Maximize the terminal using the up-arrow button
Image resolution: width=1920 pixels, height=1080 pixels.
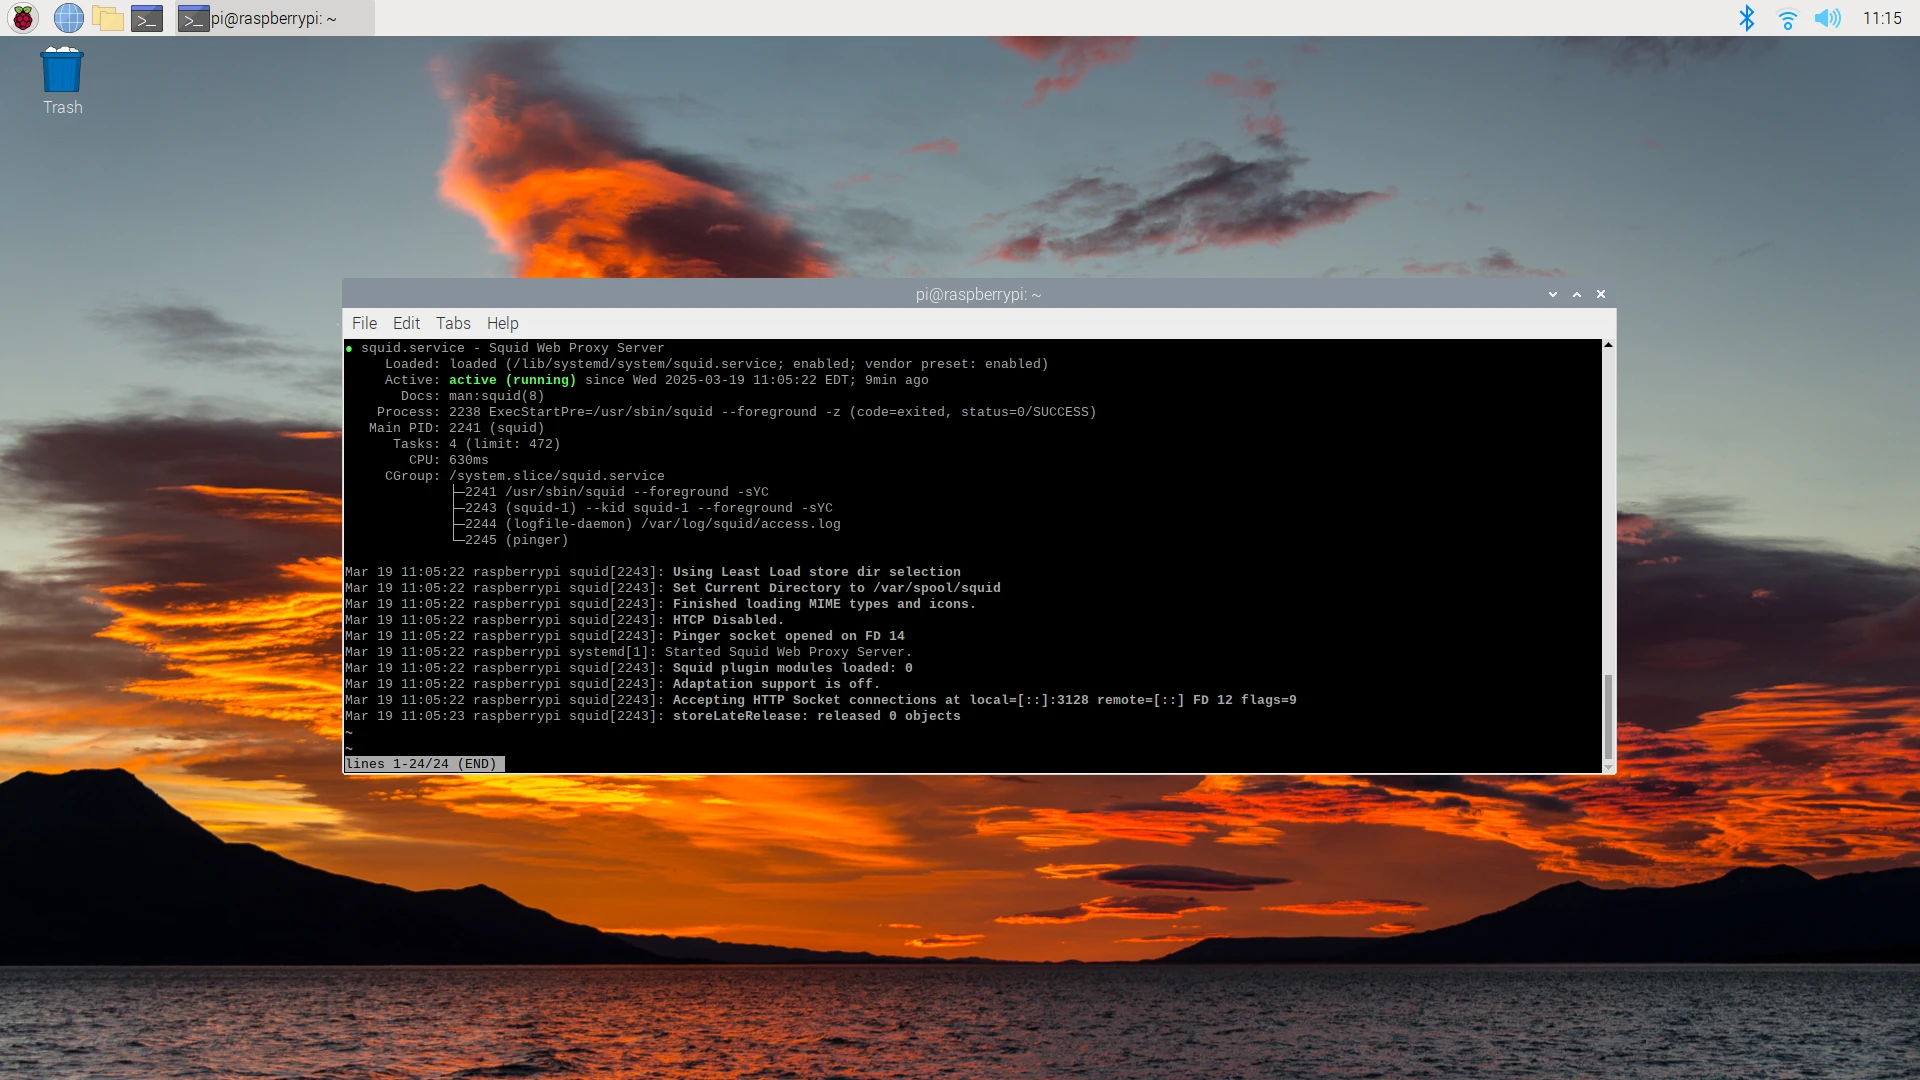pos(1577,294)
